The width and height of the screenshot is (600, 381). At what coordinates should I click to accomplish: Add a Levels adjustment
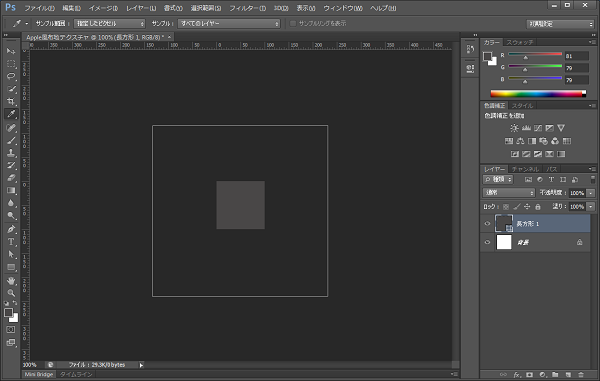(x=526, y=128)
